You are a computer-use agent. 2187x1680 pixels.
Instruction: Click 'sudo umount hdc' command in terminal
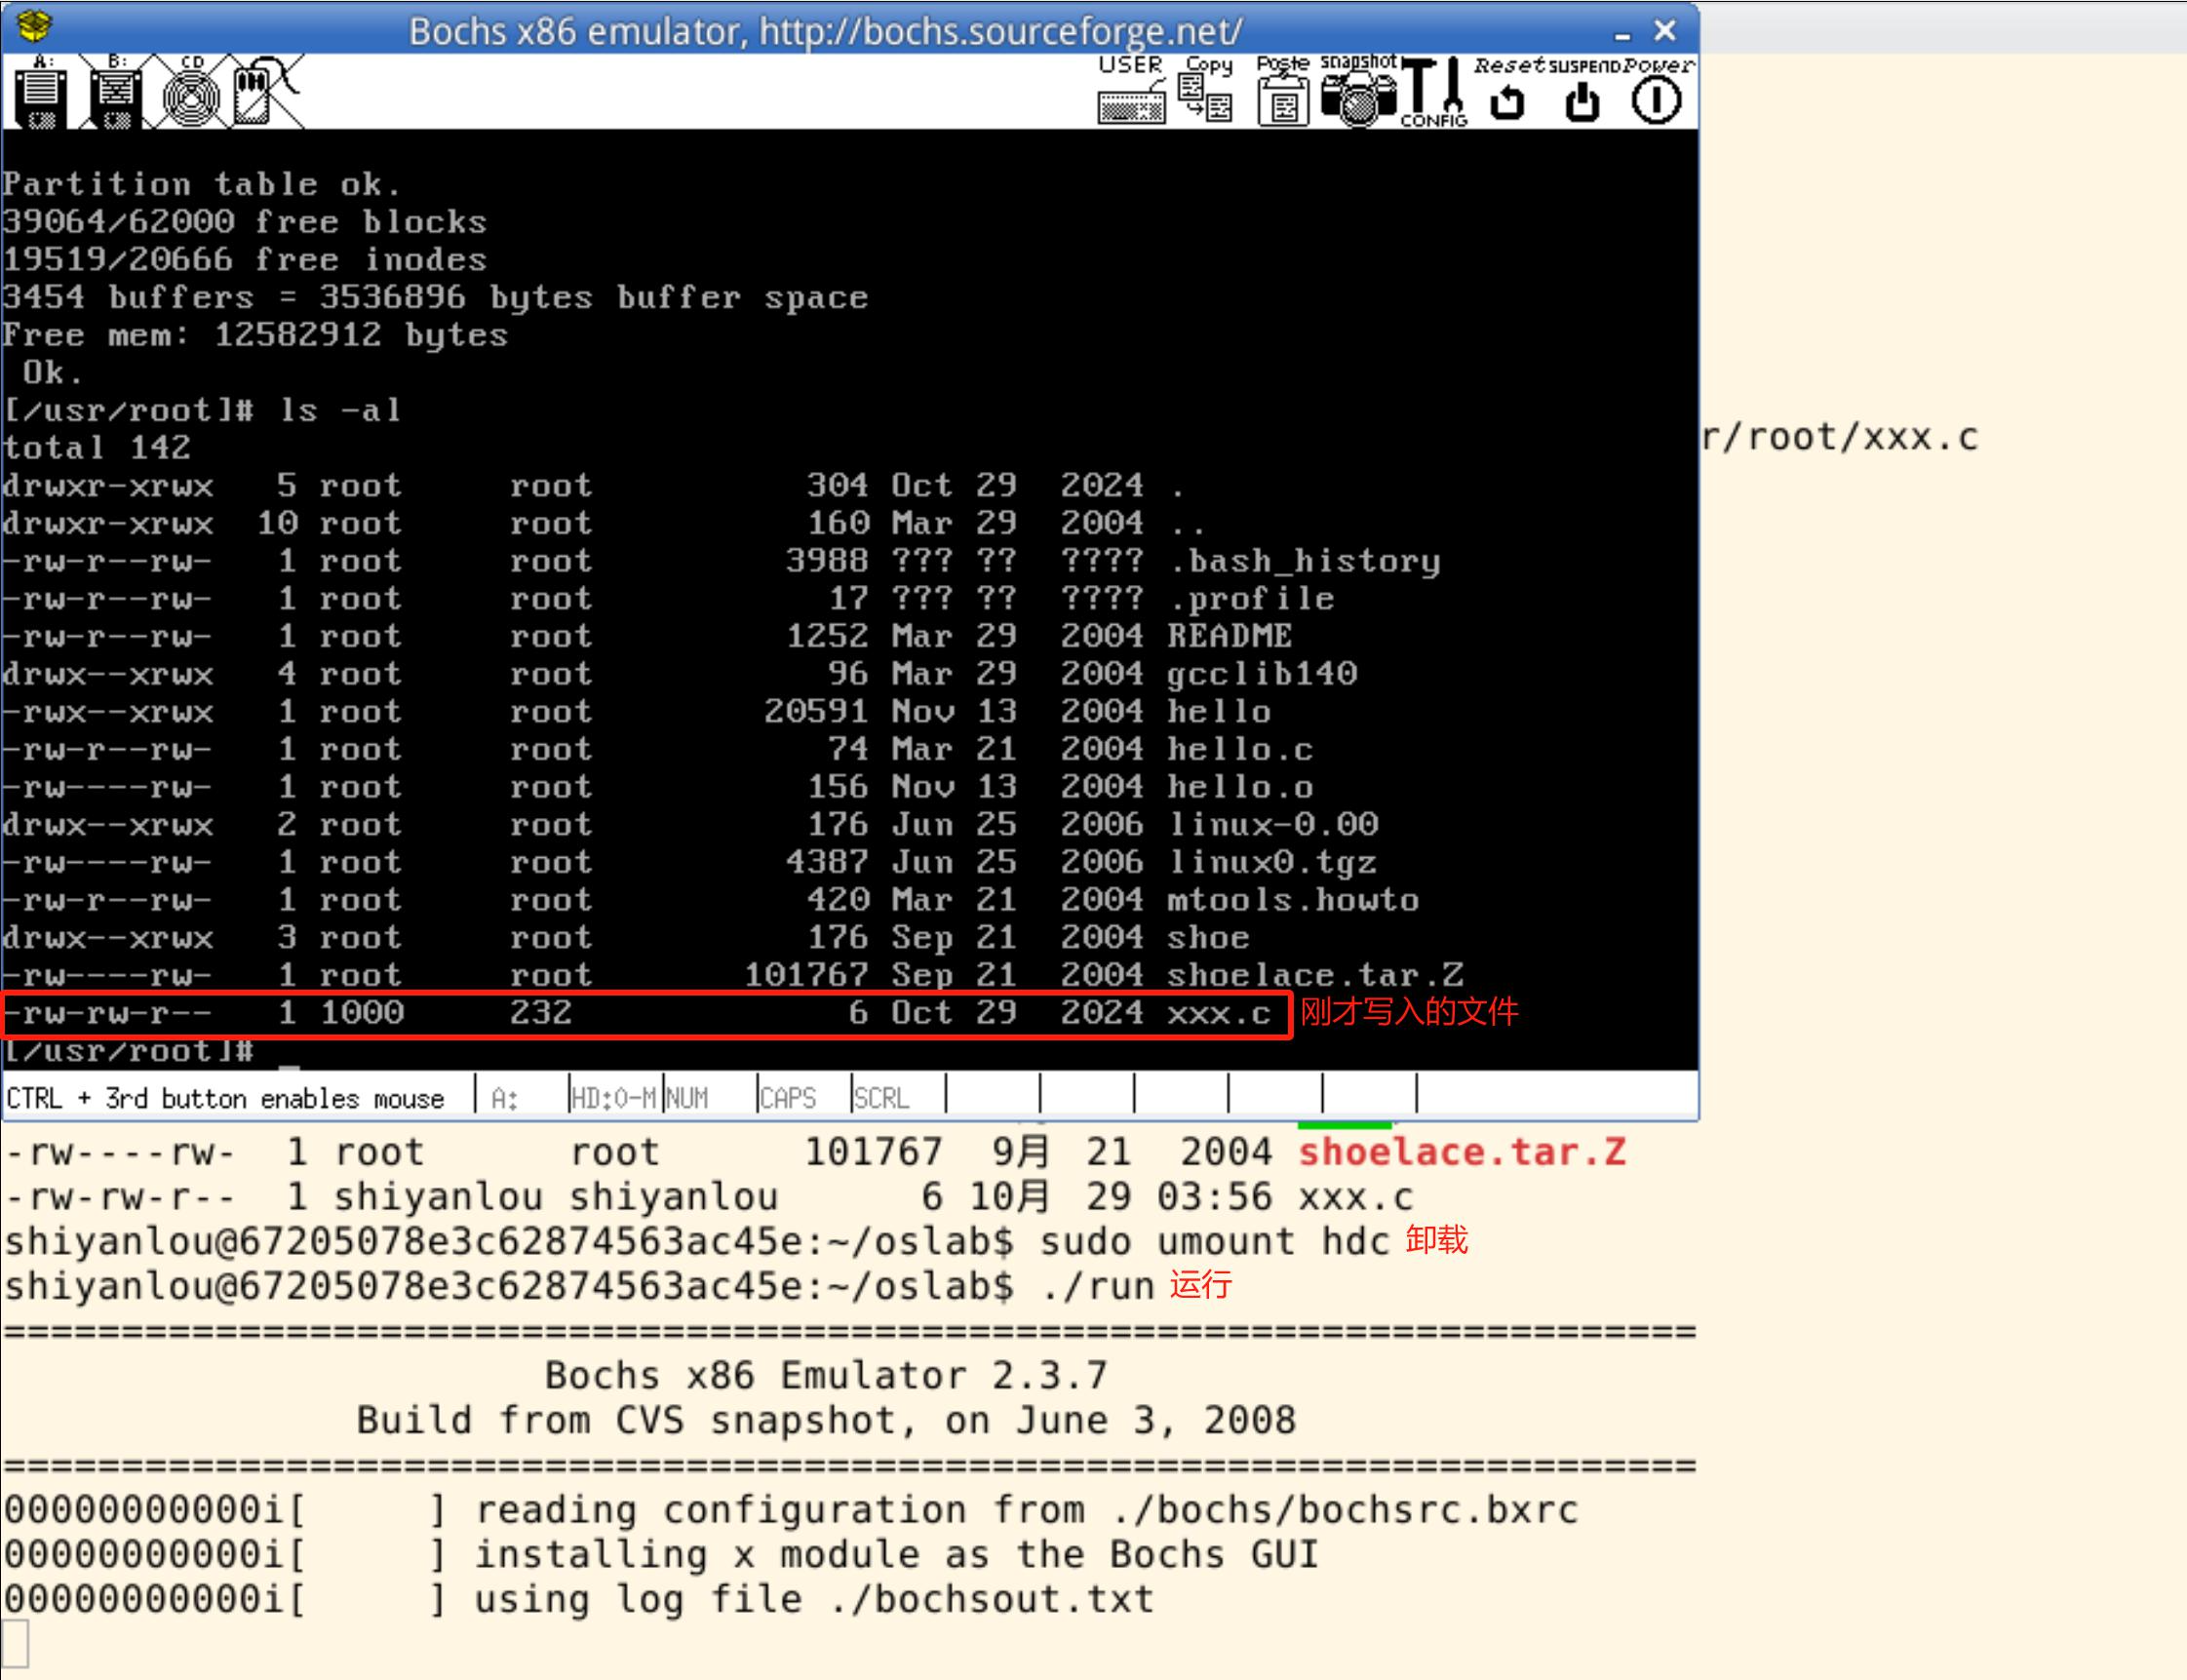(x=1215, y=1242)
